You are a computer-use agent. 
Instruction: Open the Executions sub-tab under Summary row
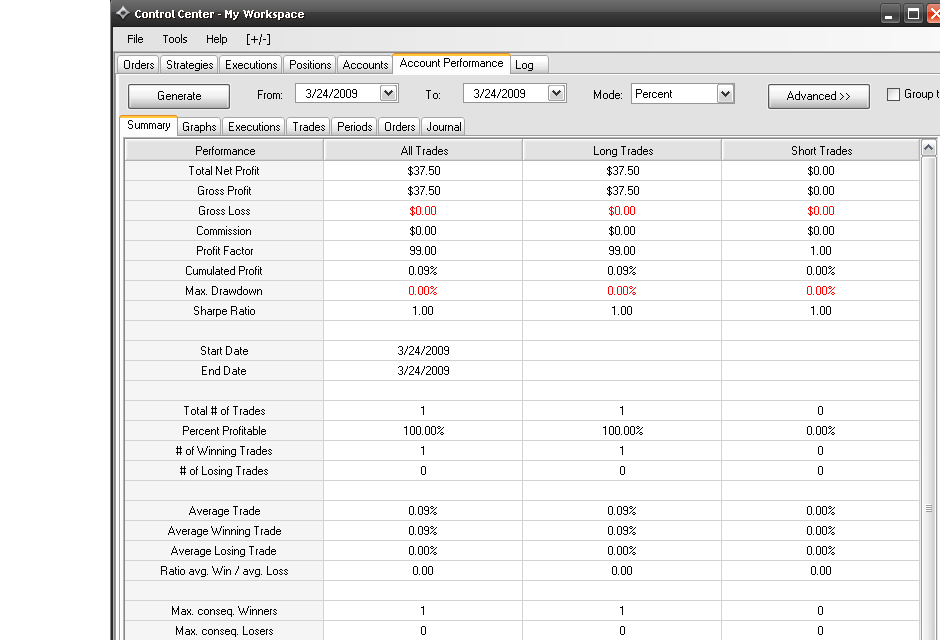[254, 126]
